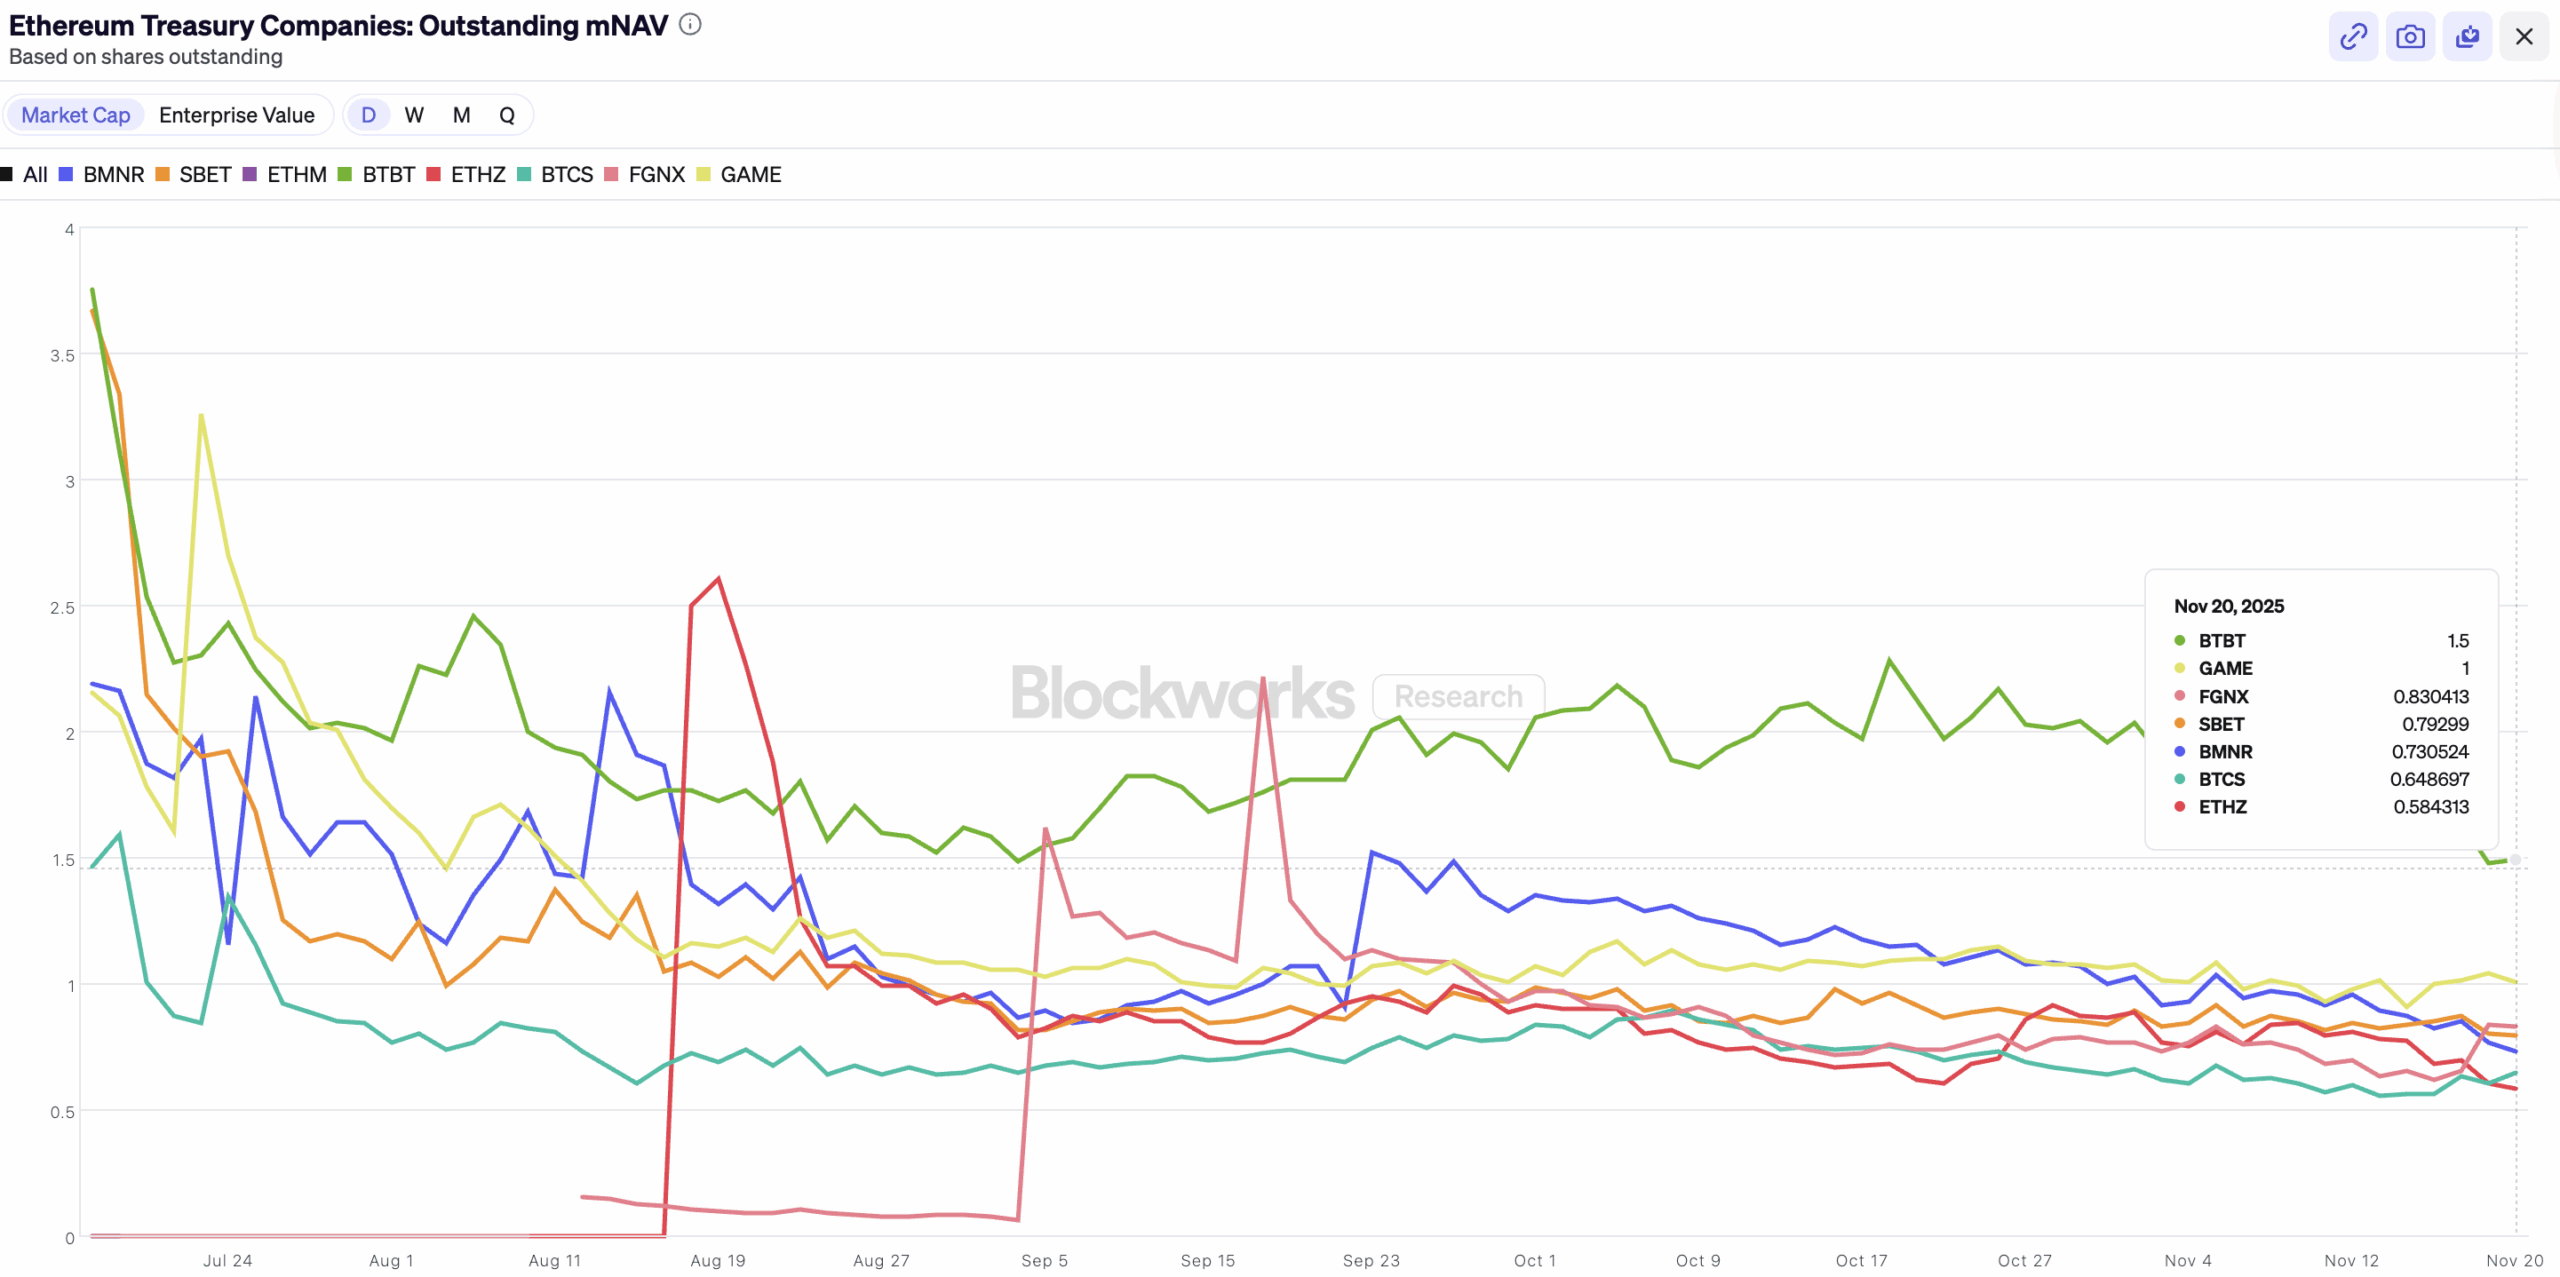Switch chart metric to Enterprise Value

(237, 115)
